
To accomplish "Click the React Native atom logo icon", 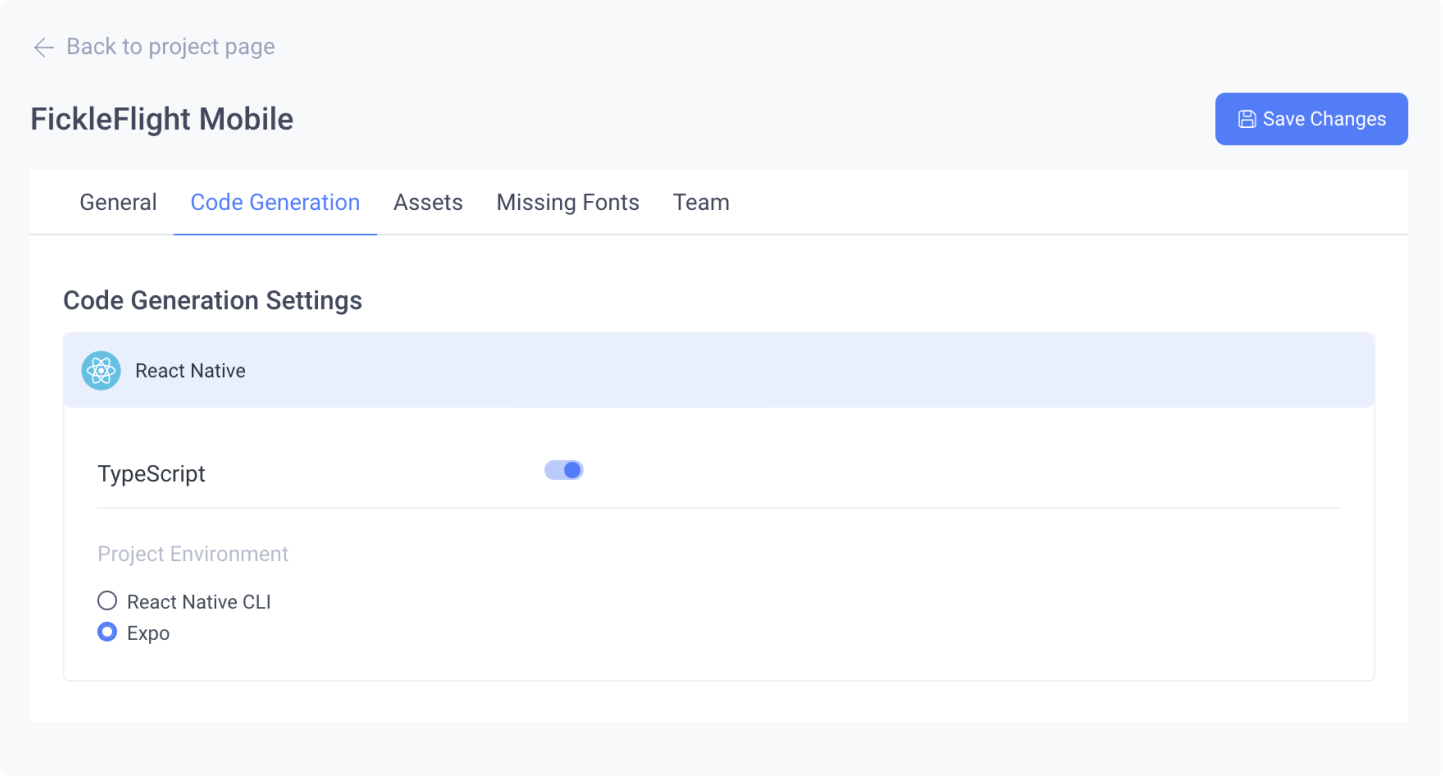I will coord(101,371).
